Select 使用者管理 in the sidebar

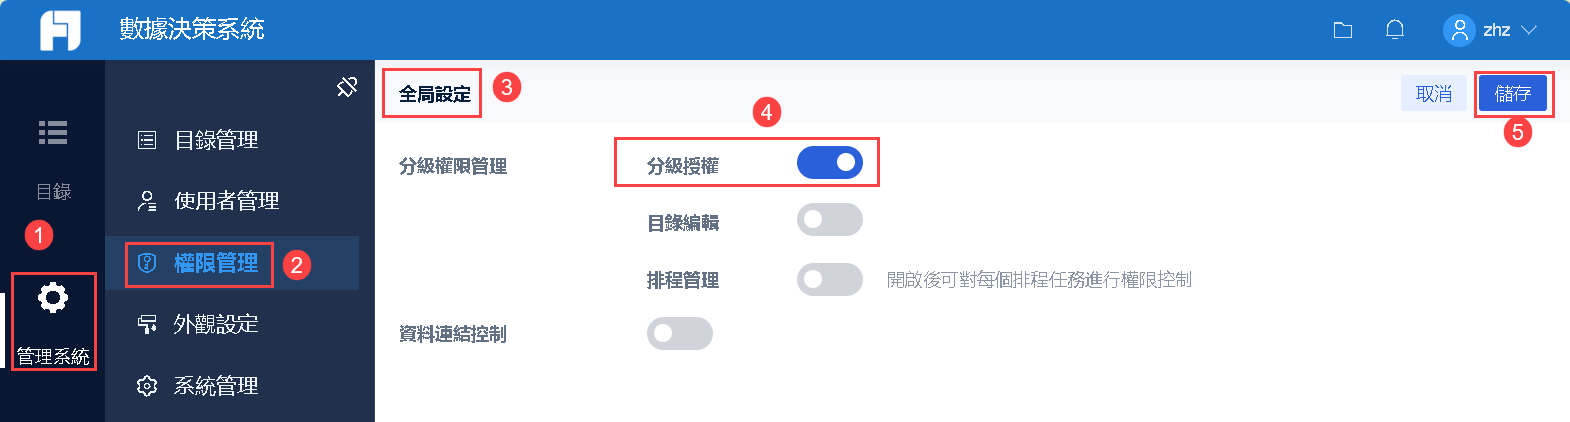click(226, 201)
